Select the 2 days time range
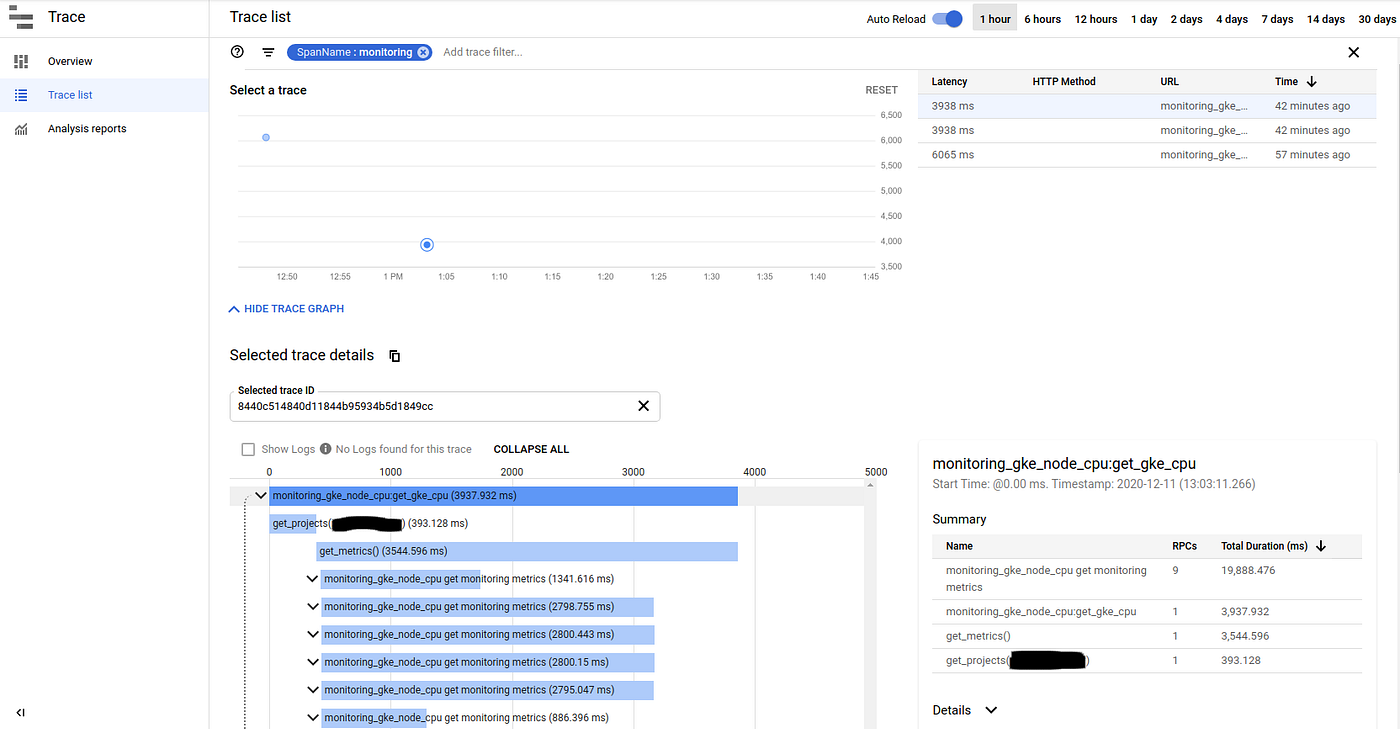Screen dimensions: 1400x729 (x=1187, y=19)
